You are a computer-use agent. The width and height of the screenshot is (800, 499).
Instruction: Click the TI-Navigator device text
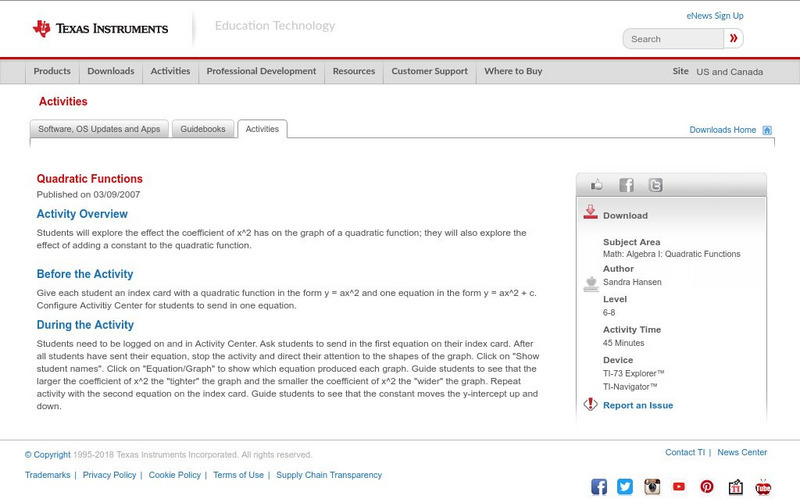(x=630, y=387)
